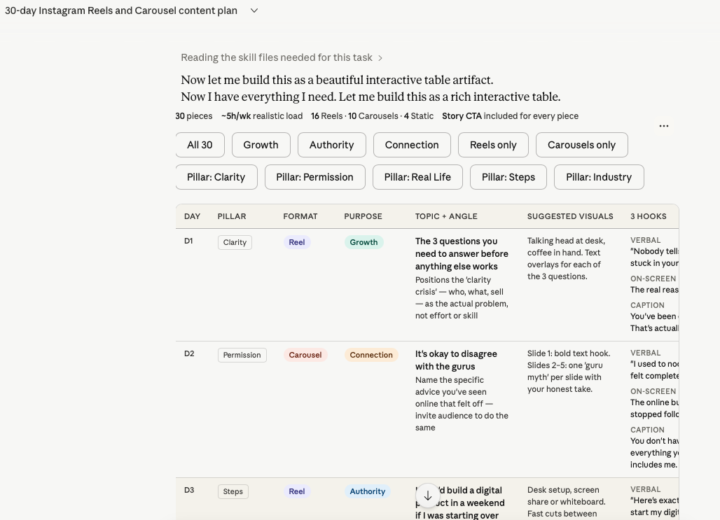This screenshot has height=520, width=720.
Task: Click the scroll-to-bottom arrow button
Action: click(x=428, y=495)
